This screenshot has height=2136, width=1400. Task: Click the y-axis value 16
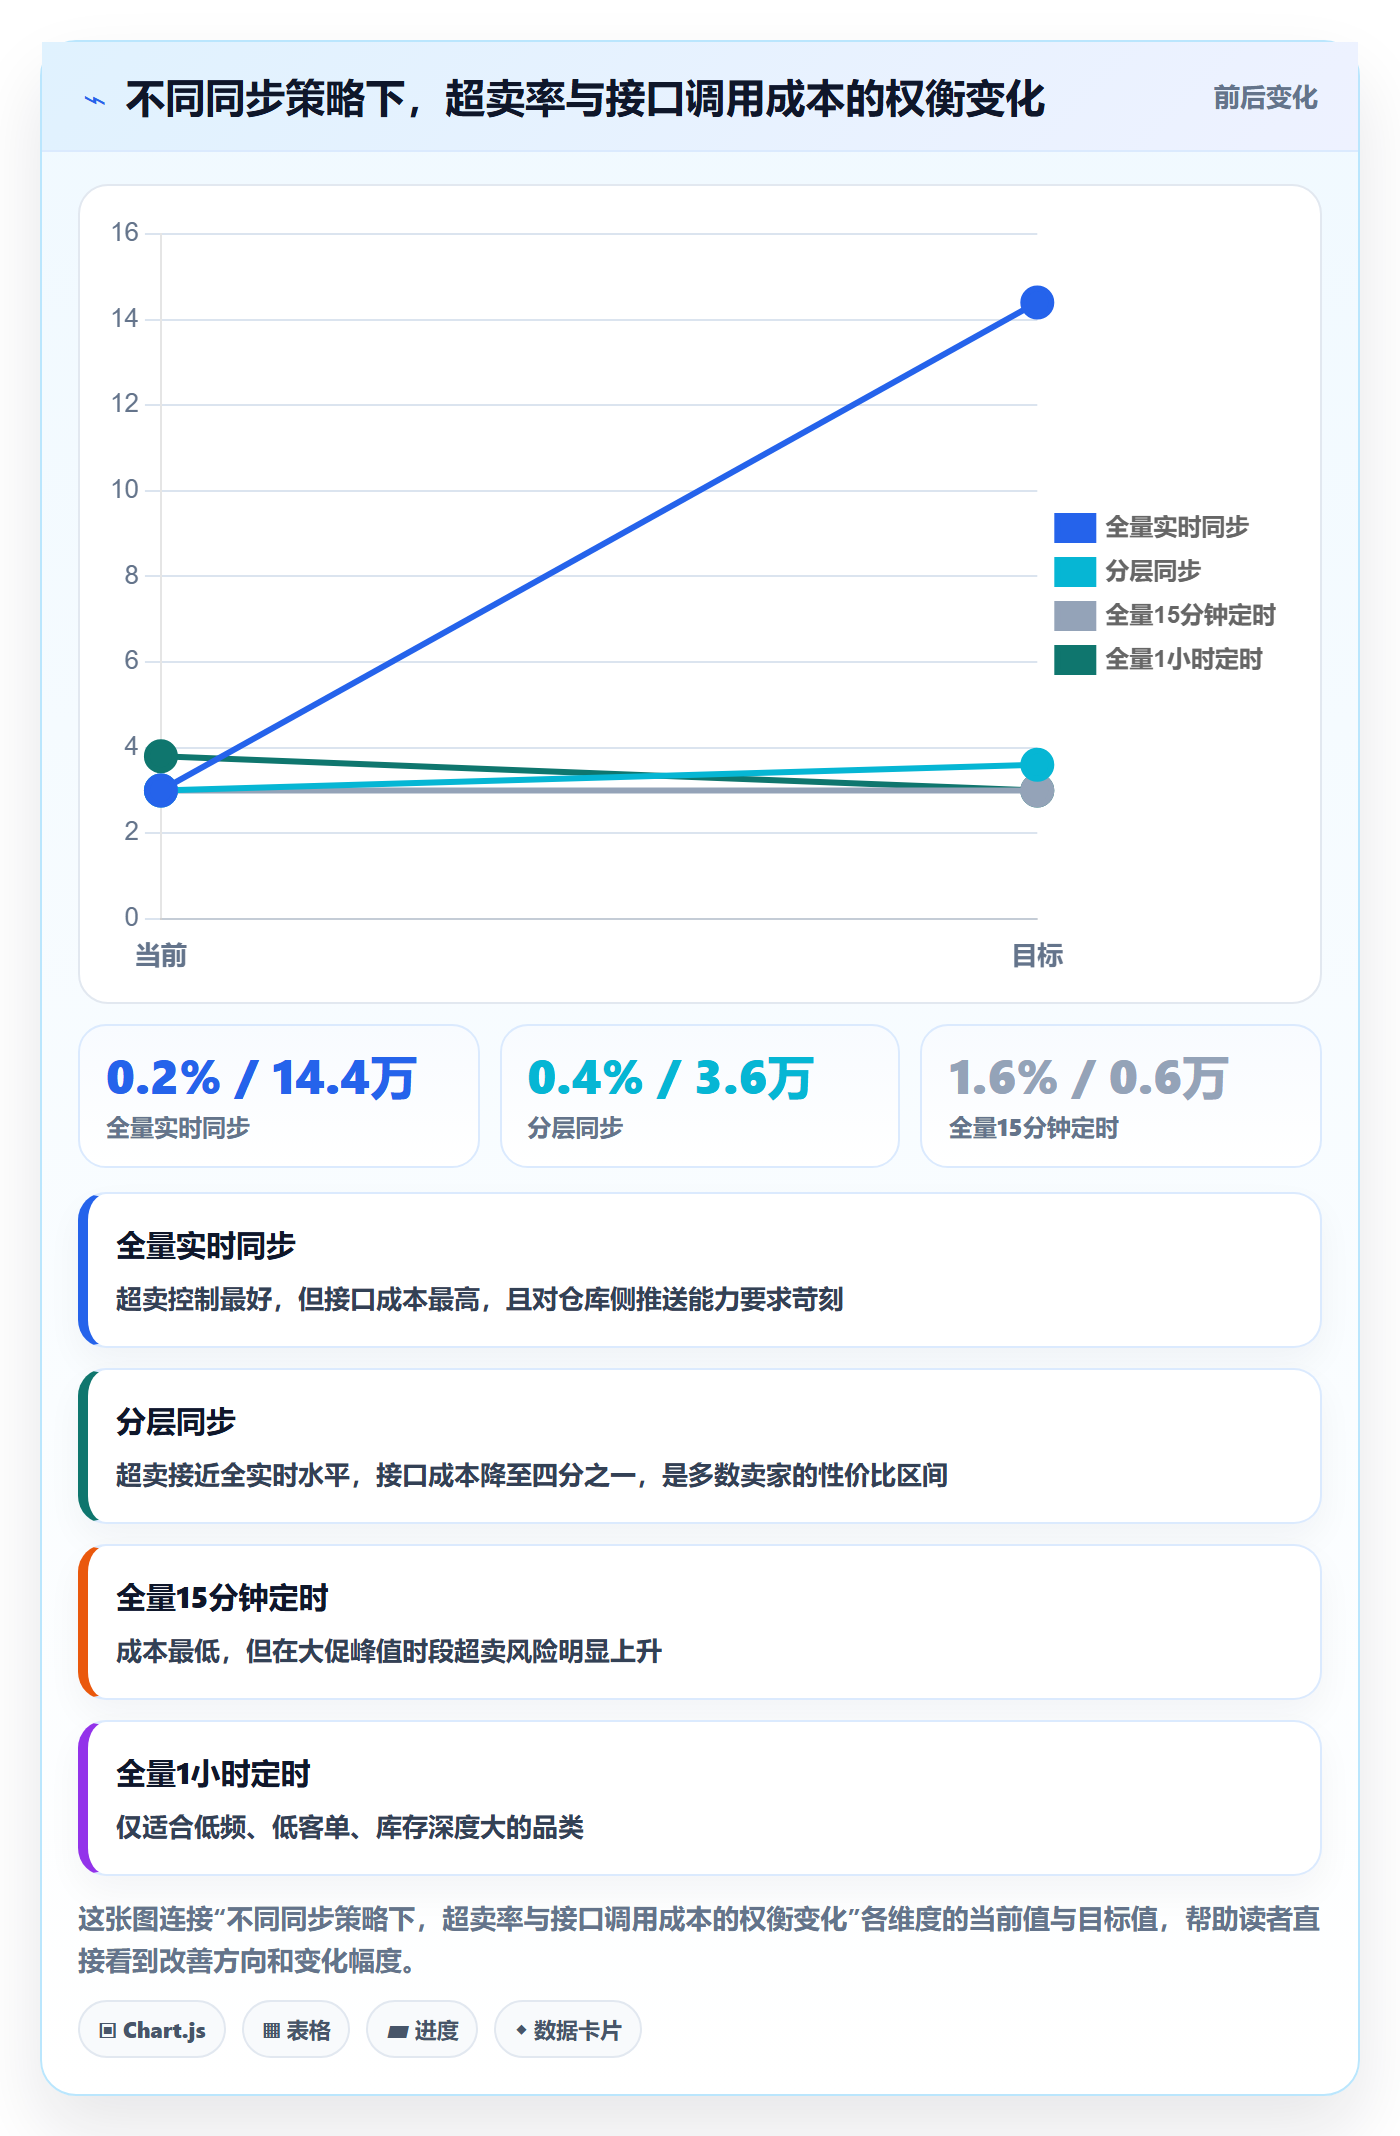tap(125, 233)
